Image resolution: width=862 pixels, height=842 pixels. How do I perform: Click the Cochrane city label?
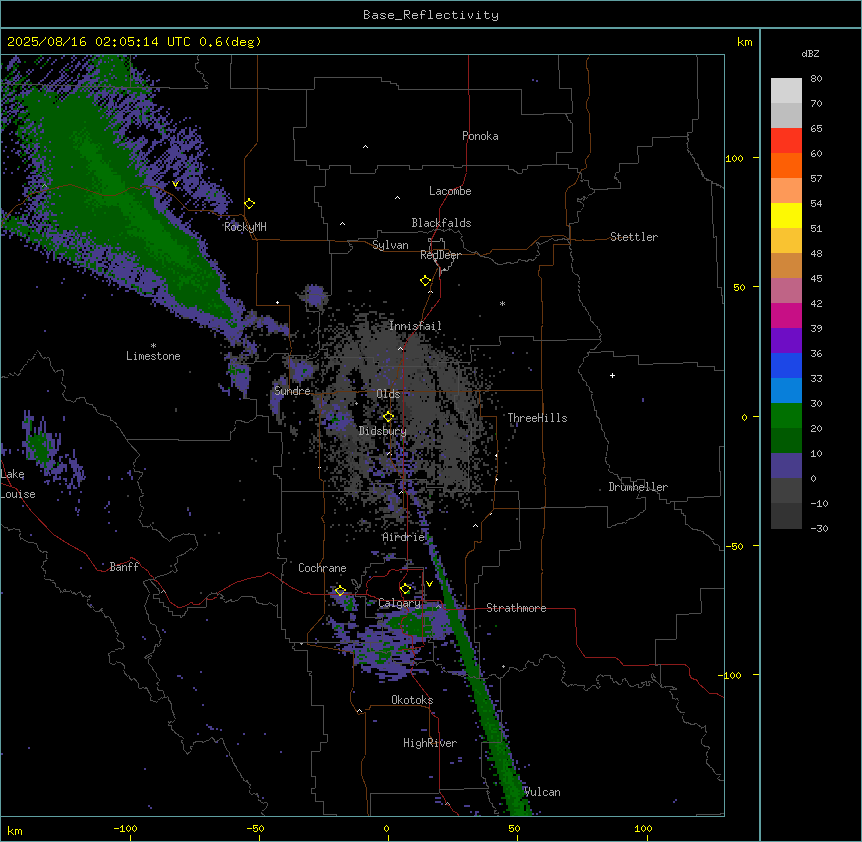pos(322,568)
